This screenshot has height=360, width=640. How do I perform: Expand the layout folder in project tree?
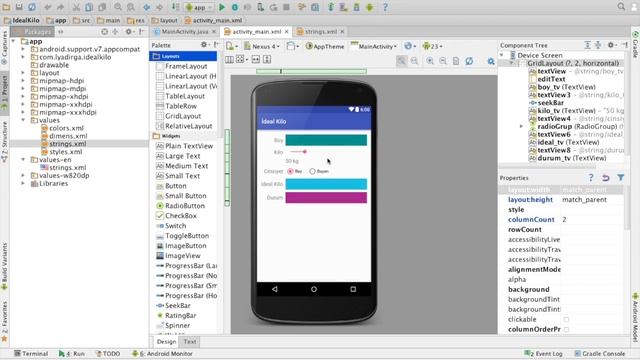point(23,73)
